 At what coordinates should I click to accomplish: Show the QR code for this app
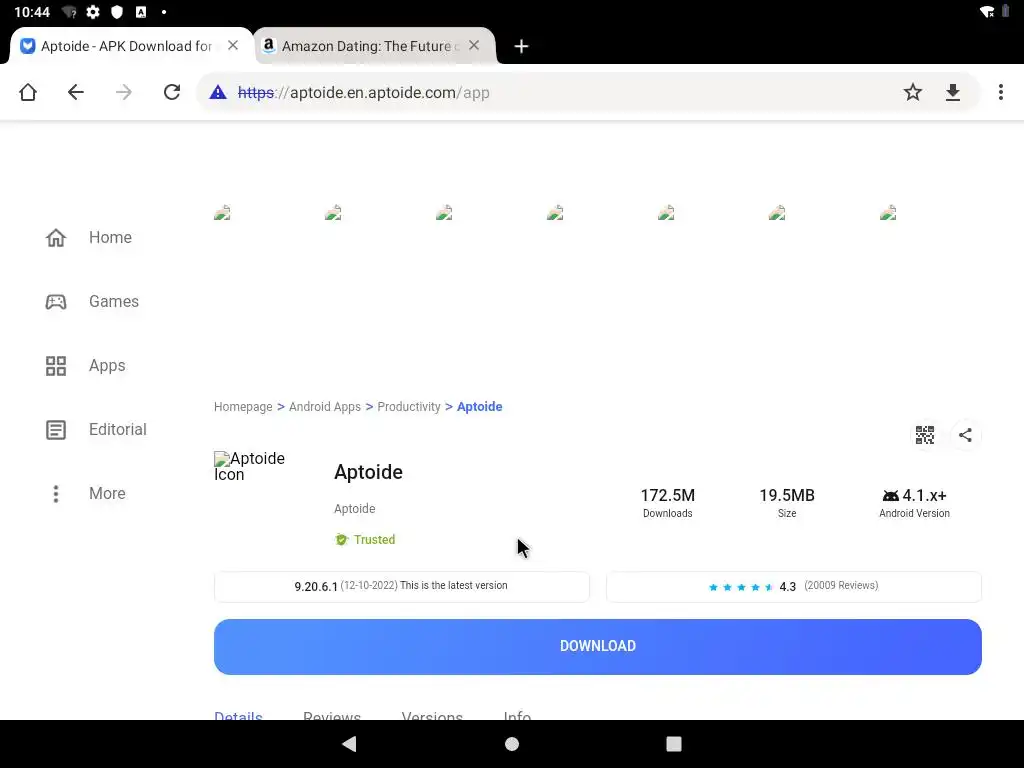coord(925,435)
